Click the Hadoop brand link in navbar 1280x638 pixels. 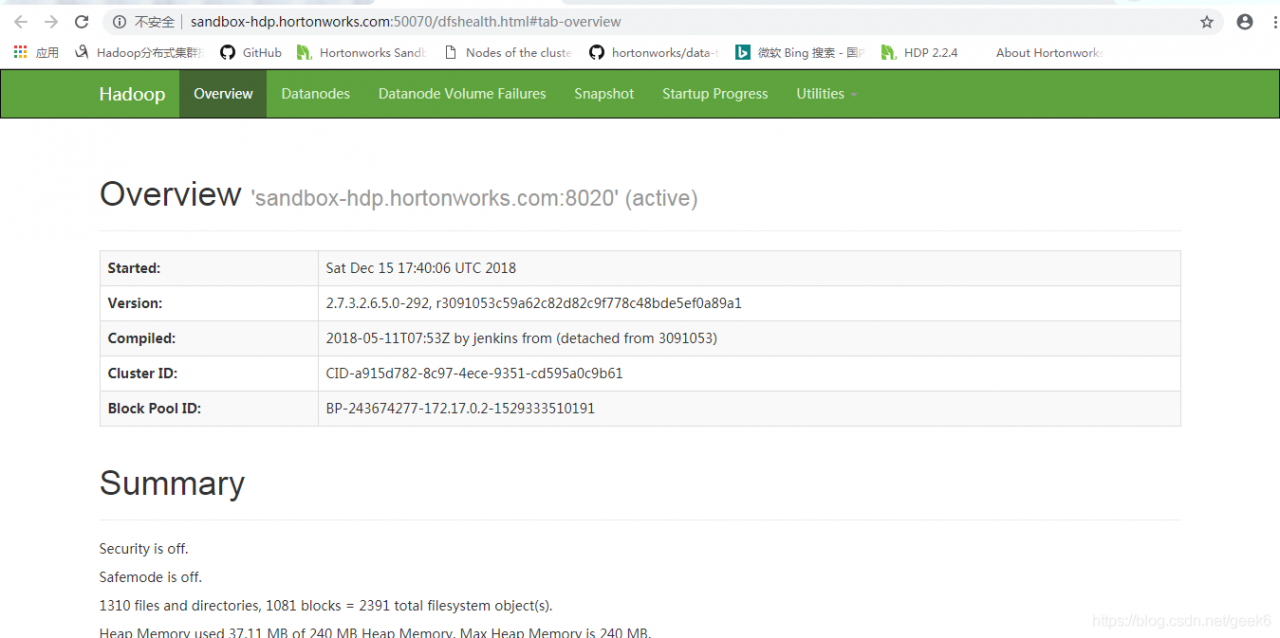[132, 94]
